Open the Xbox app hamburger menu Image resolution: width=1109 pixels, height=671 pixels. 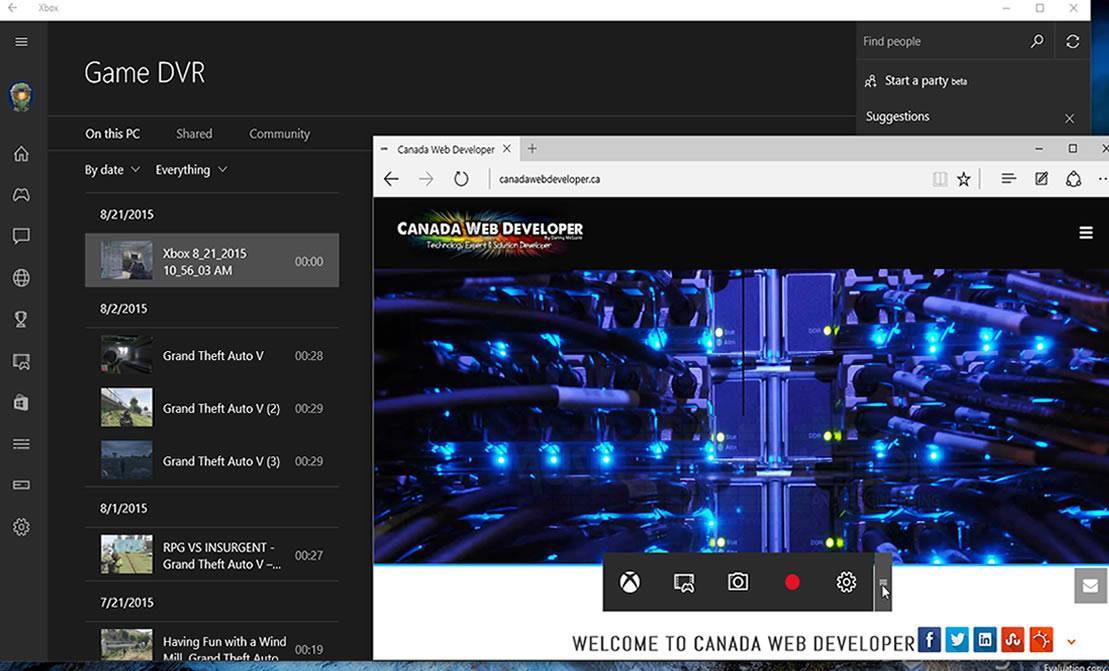pos(21,42)
